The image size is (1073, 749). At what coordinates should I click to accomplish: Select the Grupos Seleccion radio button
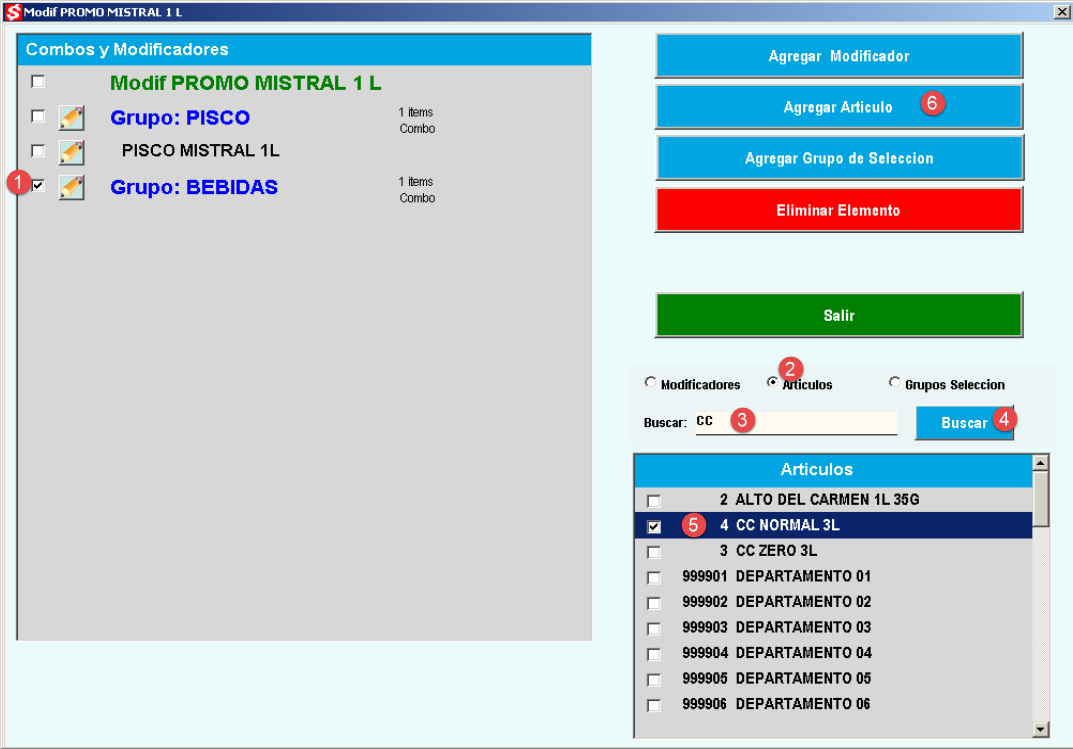click(894, 382)
